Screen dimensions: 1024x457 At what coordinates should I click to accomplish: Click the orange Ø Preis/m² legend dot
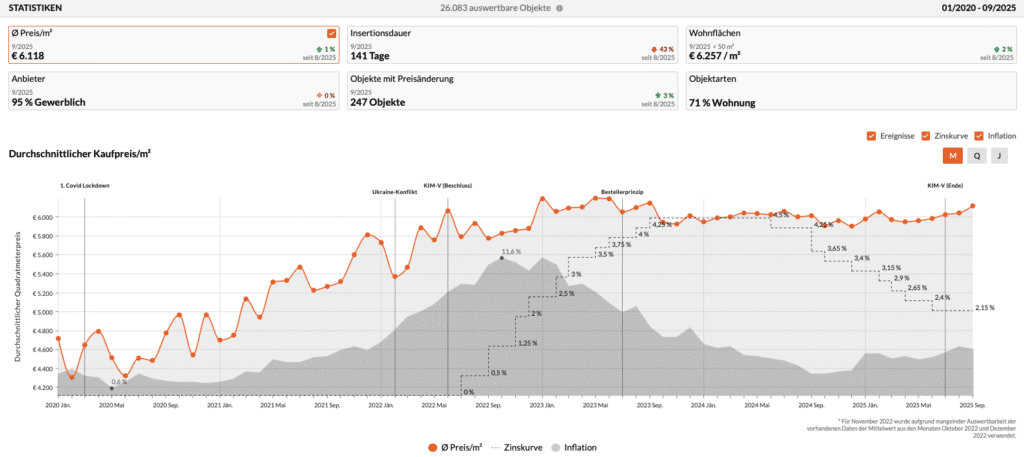coord(432,447)
